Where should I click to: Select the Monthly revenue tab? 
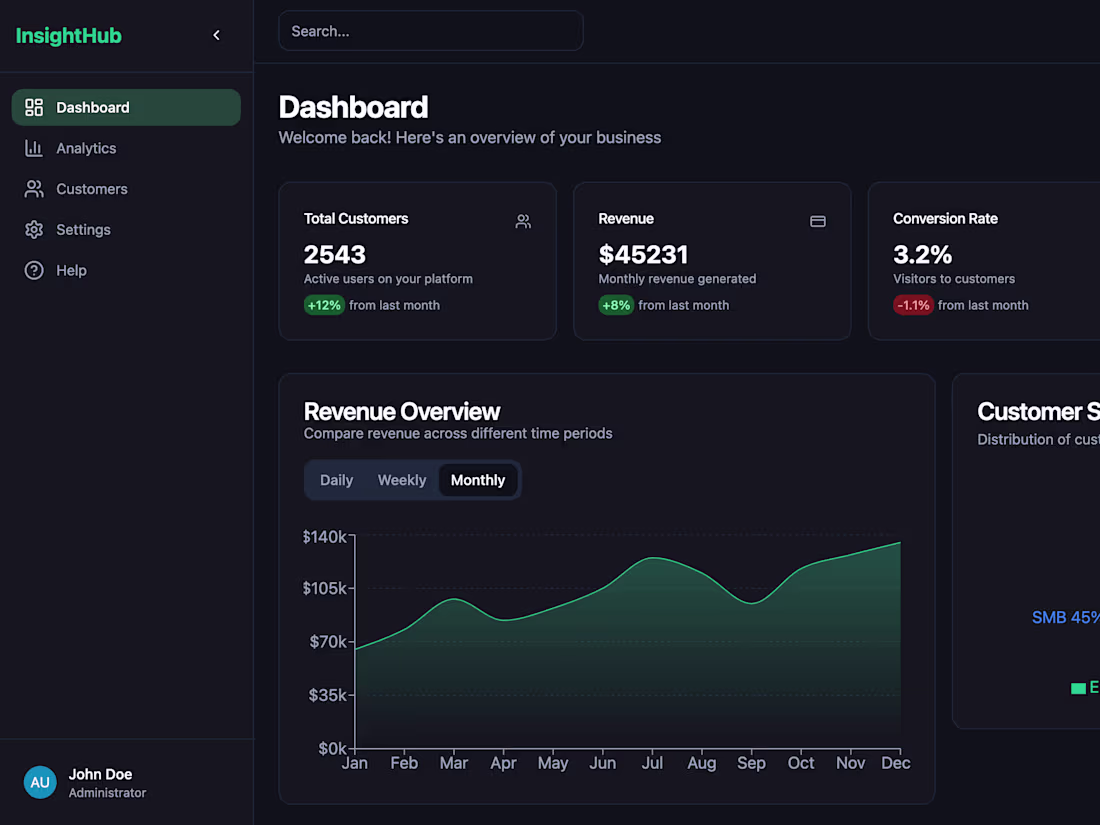(x=478, y=480)
